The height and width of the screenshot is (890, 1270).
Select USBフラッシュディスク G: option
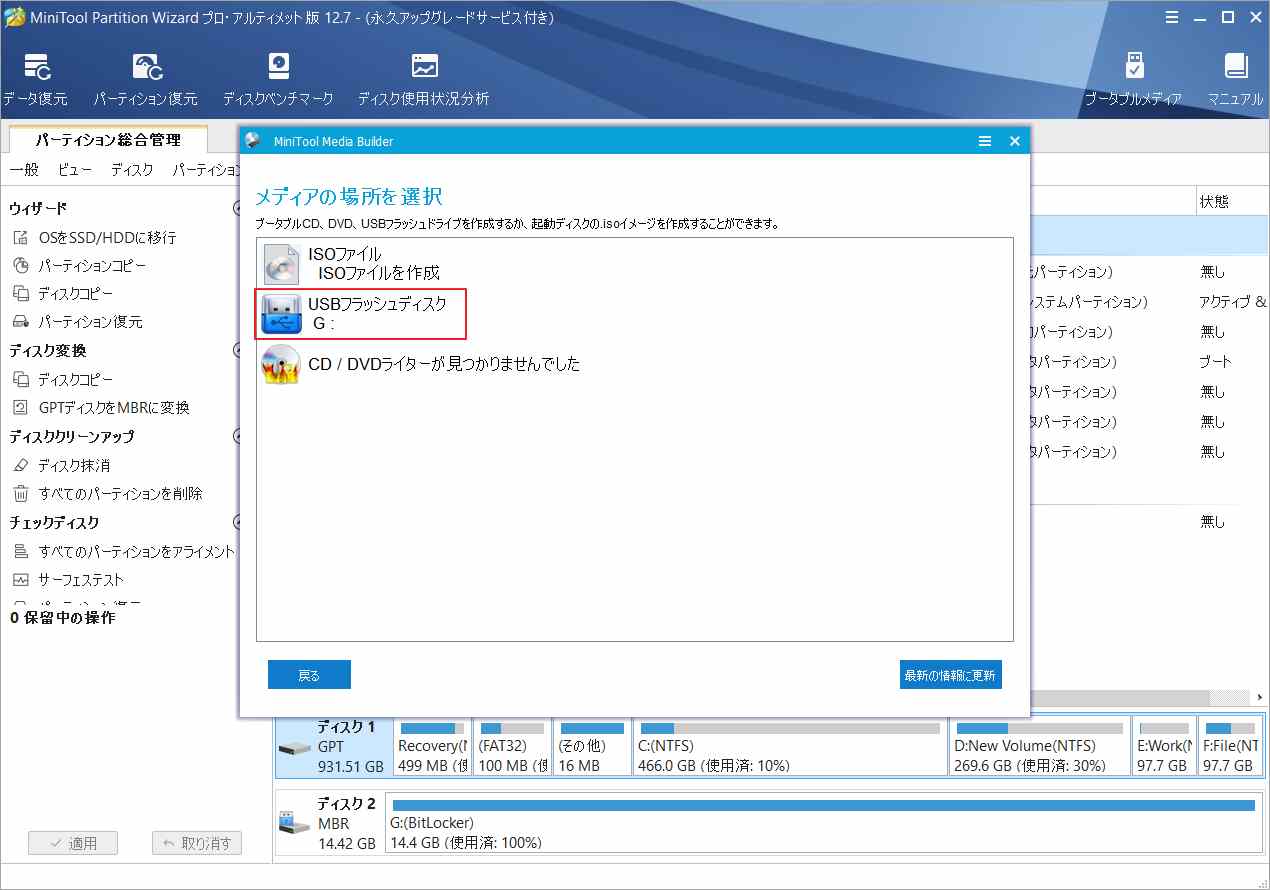point(362,313)
